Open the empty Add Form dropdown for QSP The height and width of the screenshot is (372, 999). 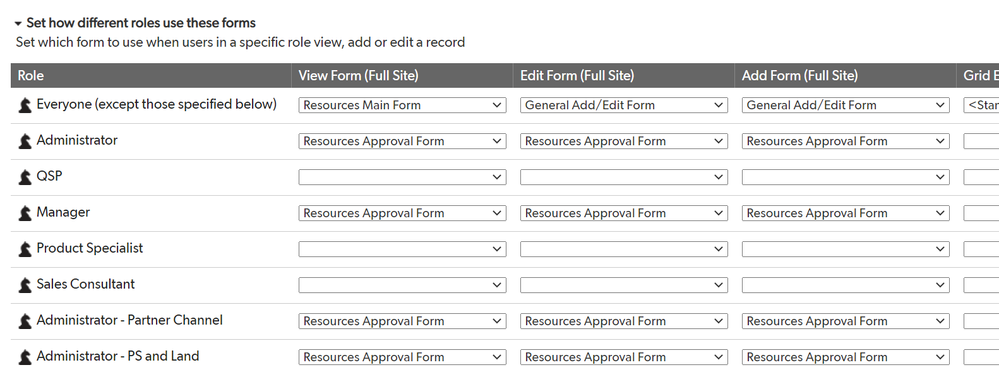click(x=845, y=177)
